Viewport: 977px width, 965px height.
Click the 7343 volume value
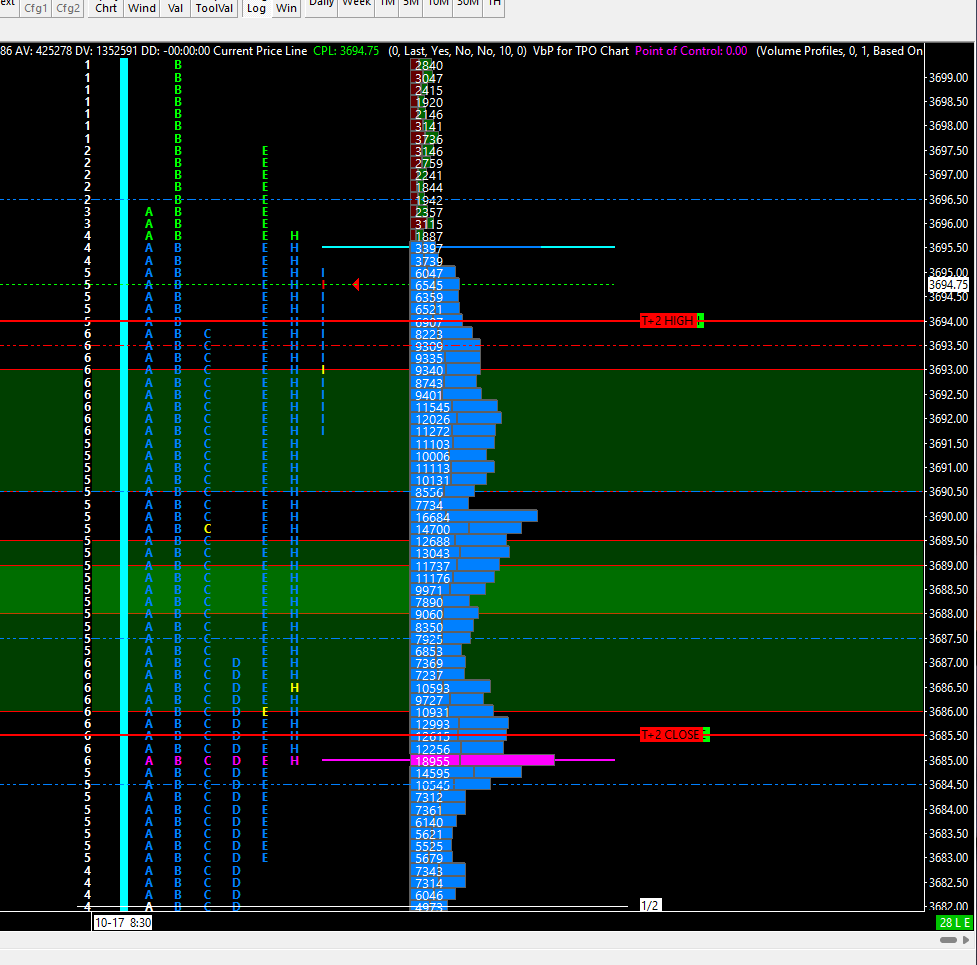click(429, 872)
